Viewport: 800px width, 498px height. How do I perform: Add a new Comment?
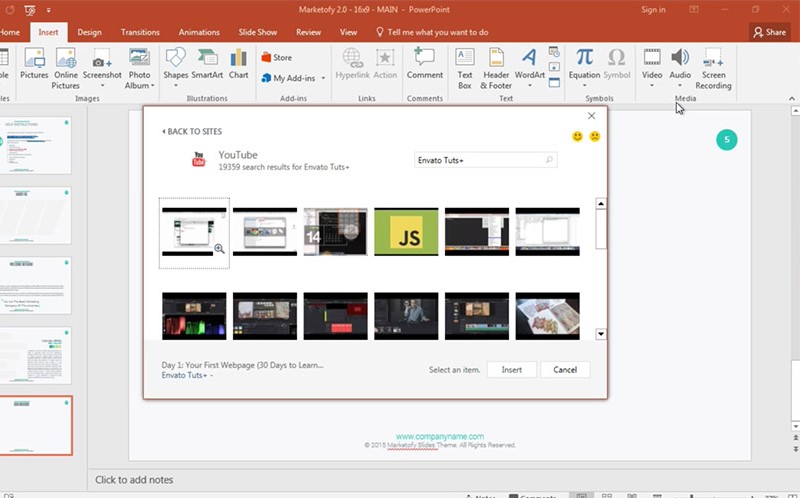tap(424, 64)
